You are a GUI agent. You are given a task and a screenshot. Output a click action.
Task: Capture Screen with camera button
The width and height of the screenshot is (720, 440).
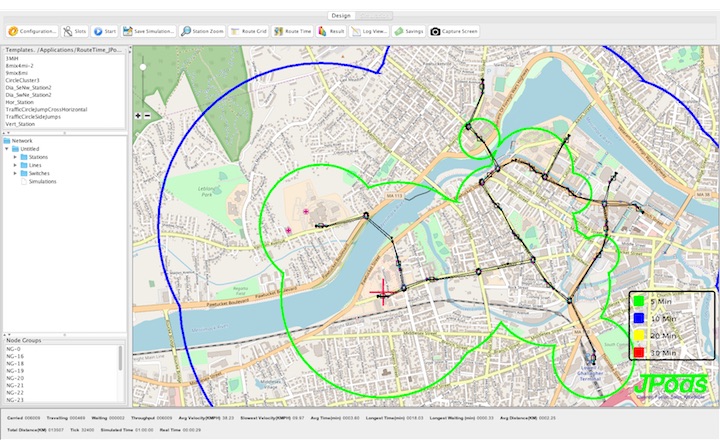coord(455,31)
